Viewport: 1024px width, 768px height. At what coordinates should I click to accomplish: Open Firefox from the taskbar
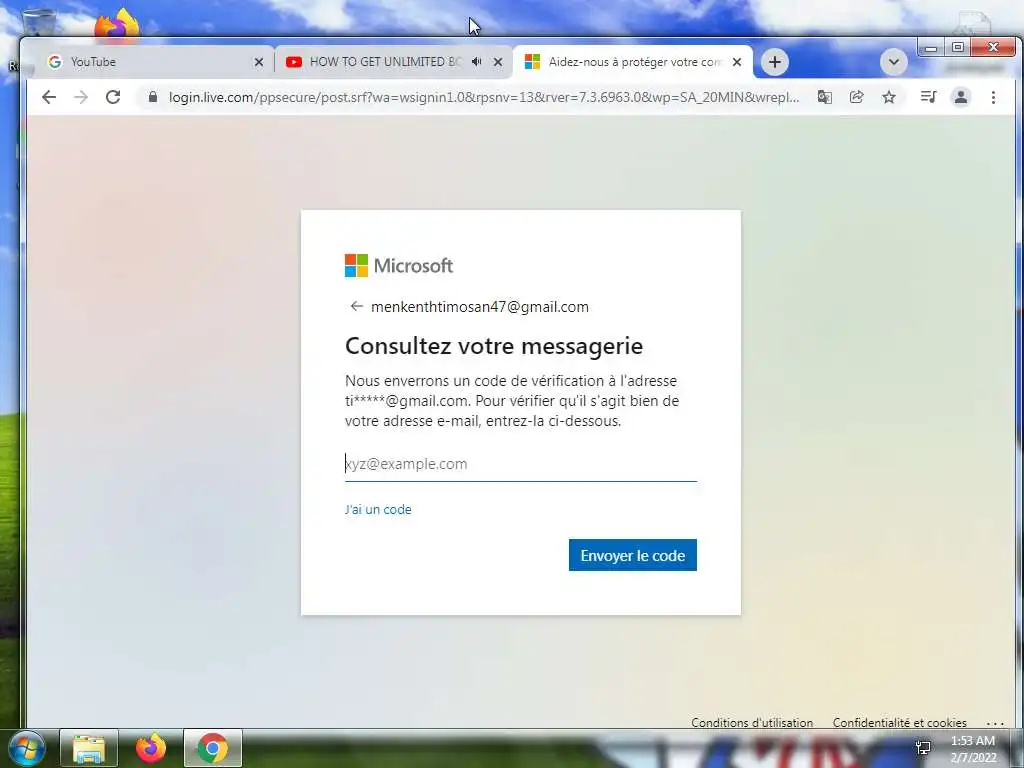[x=151, y=749]
